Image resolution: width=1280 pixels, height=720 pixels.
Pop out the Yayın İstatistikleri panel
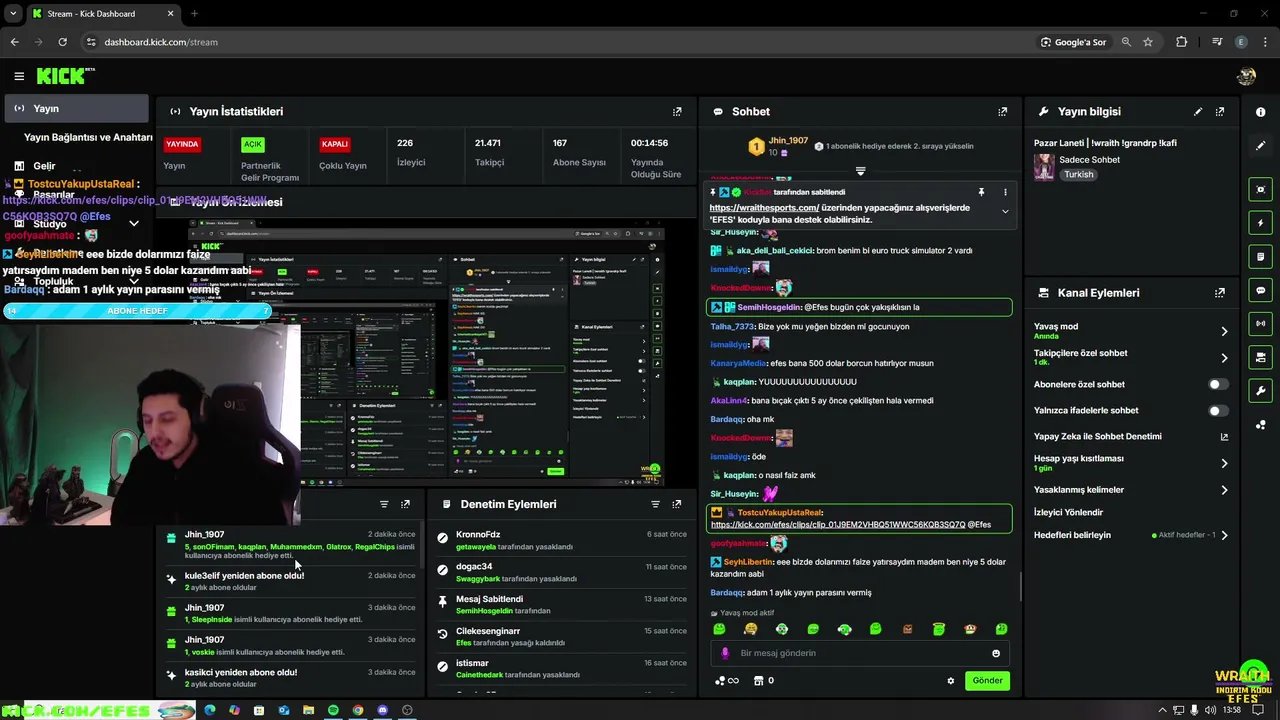click(x=677, y=112)
